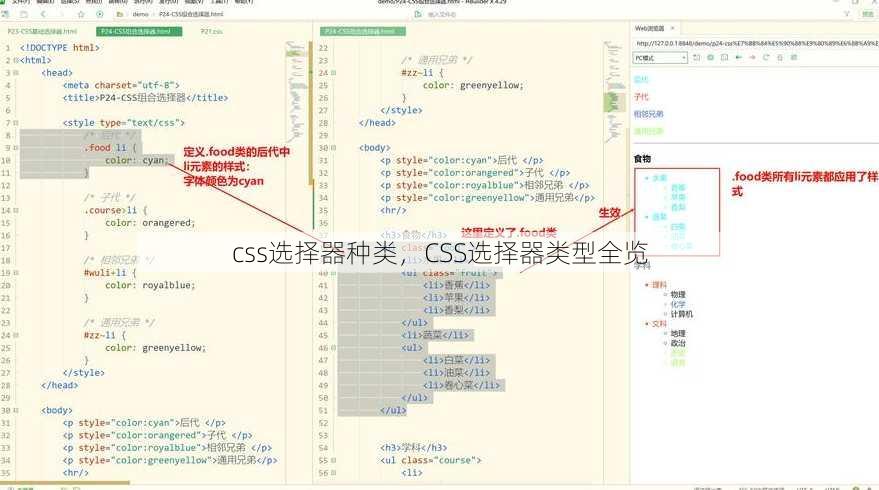The height and width of the screenshot is (490, 879).
Task: Collapse the head fold marker on line 3
Action: click(x=16, y=73)
